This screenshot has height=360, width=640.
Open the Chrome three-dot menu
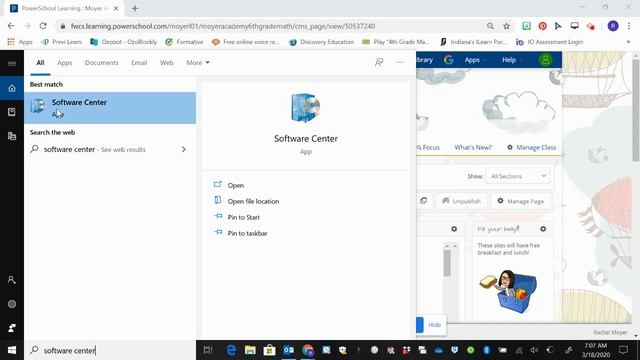click(629, 26)
